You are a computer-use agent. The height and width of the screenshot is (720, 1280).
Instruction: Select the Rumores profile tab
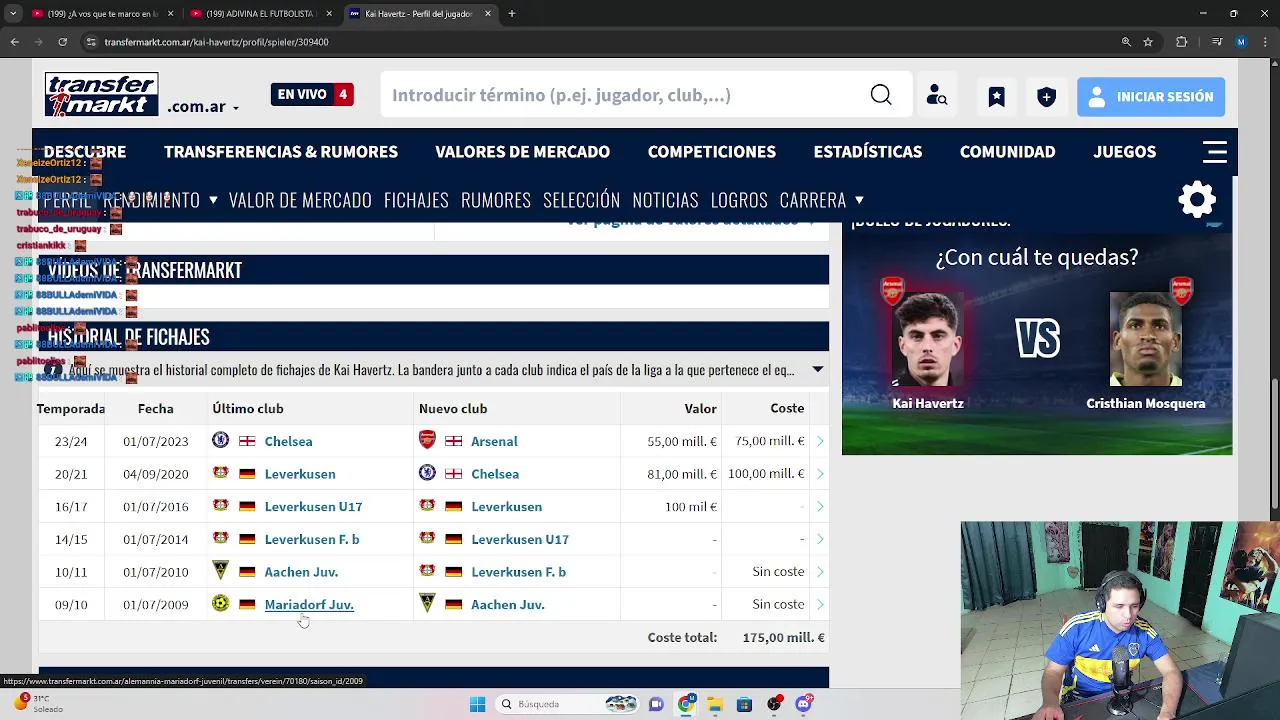[x=496, y=200]
